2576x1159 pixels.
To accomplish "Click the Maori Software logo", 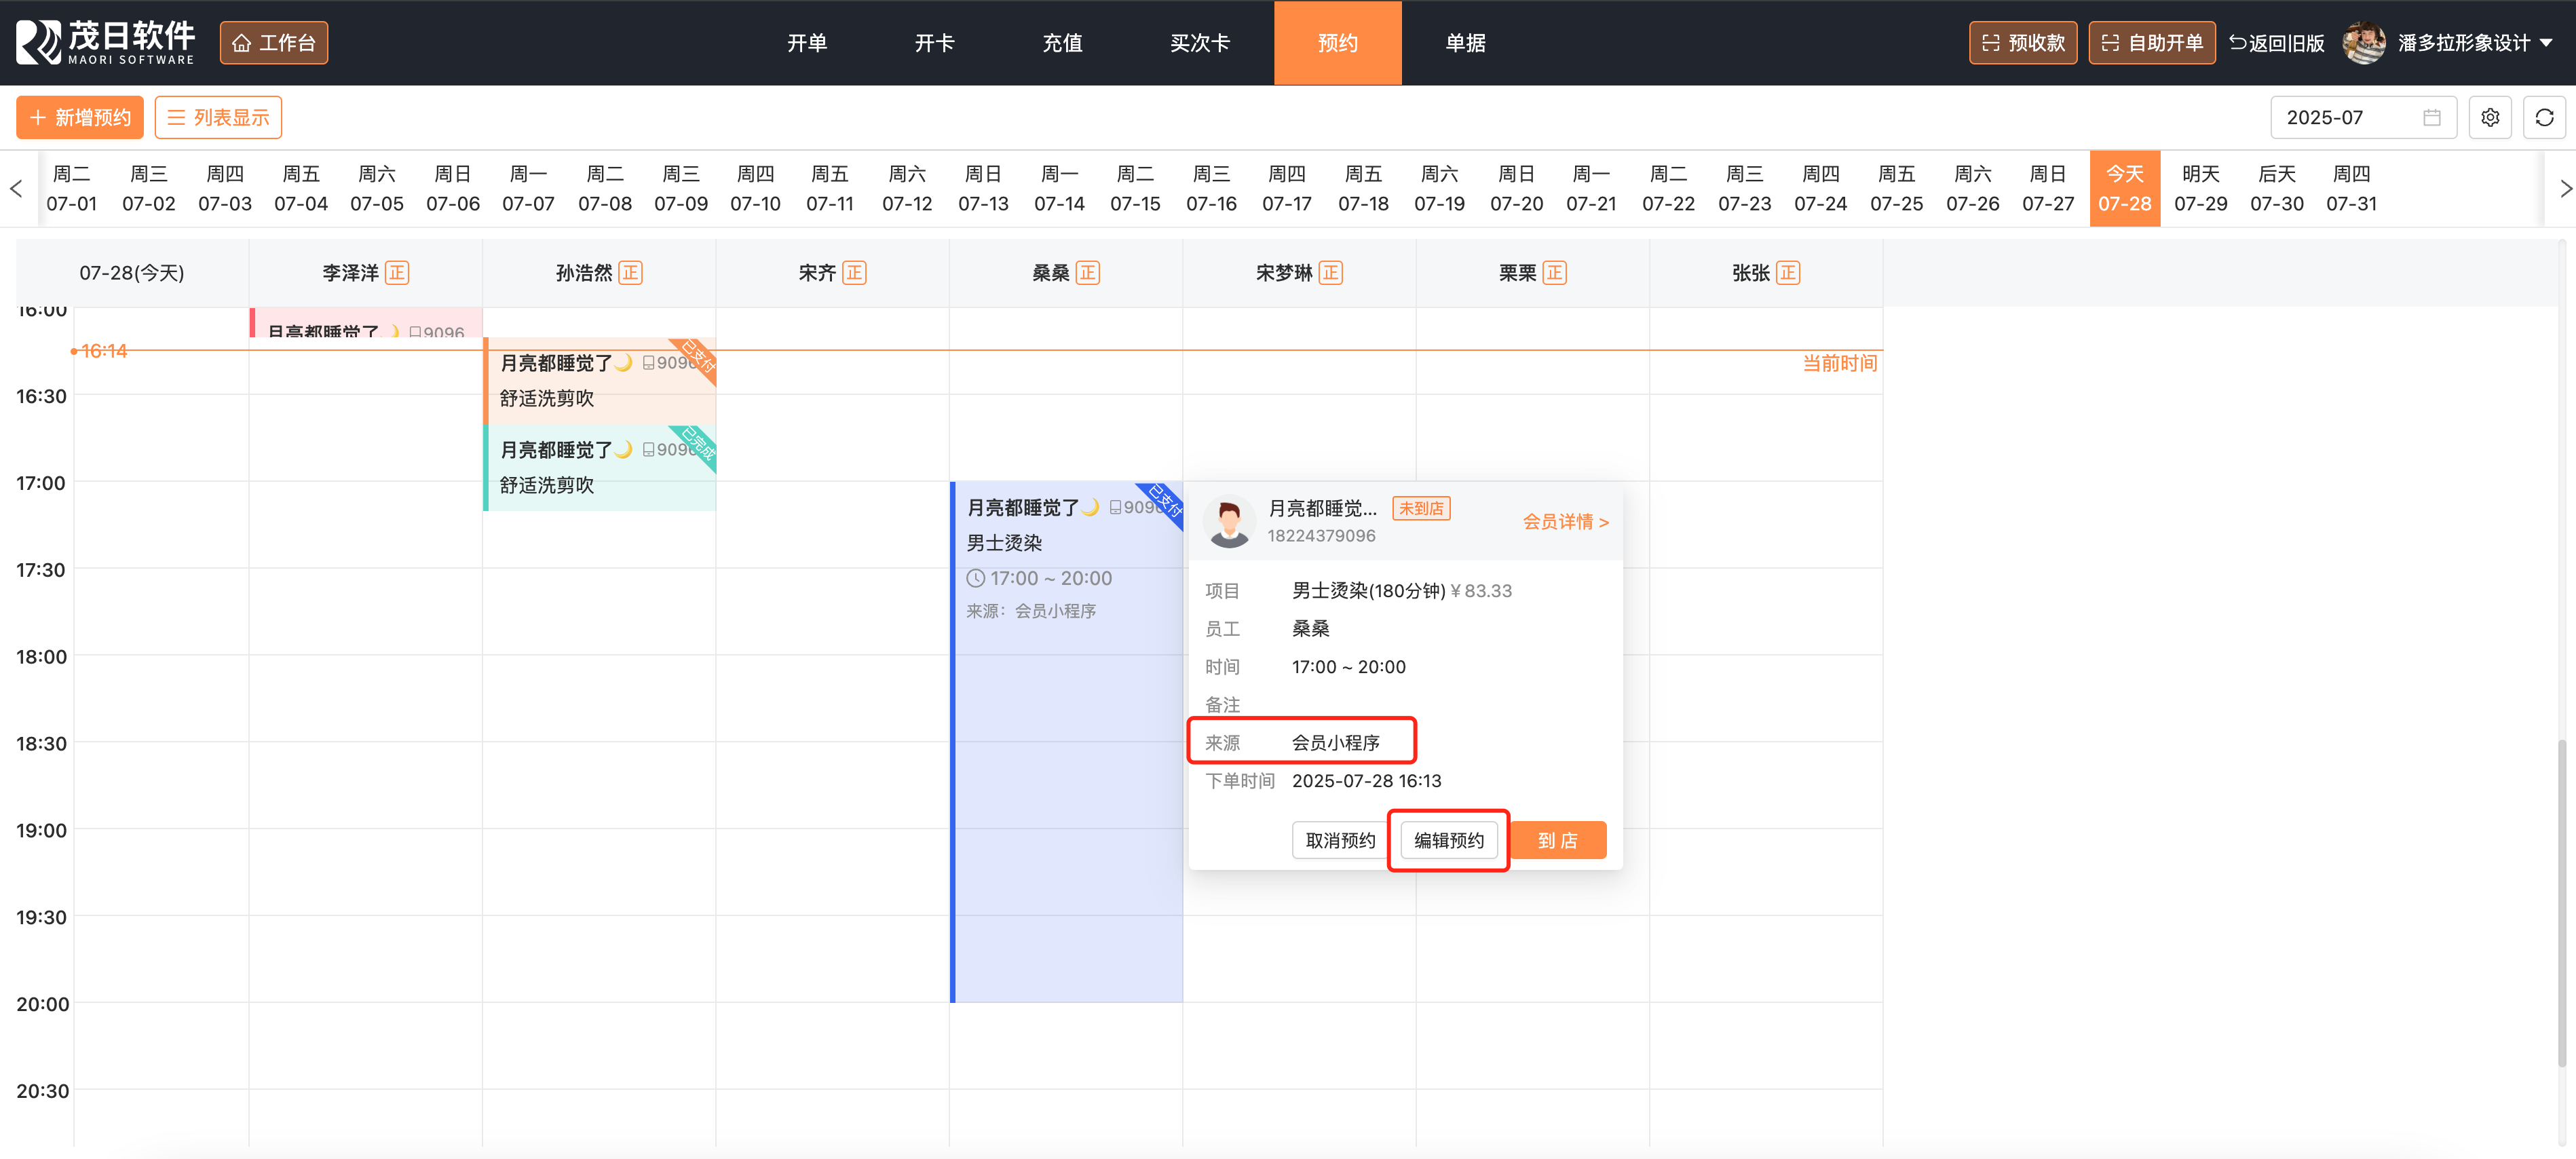I will coord(105,42).
